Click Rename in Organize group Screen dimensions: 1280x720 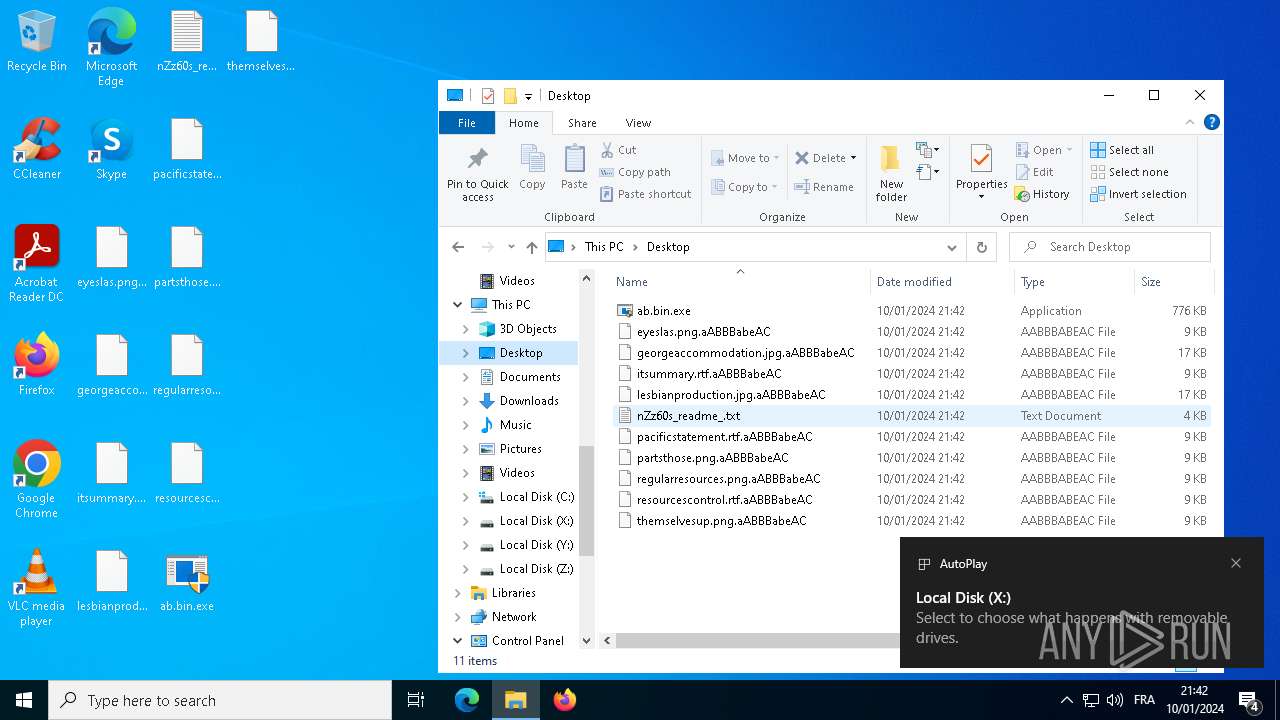click(824, 187)
